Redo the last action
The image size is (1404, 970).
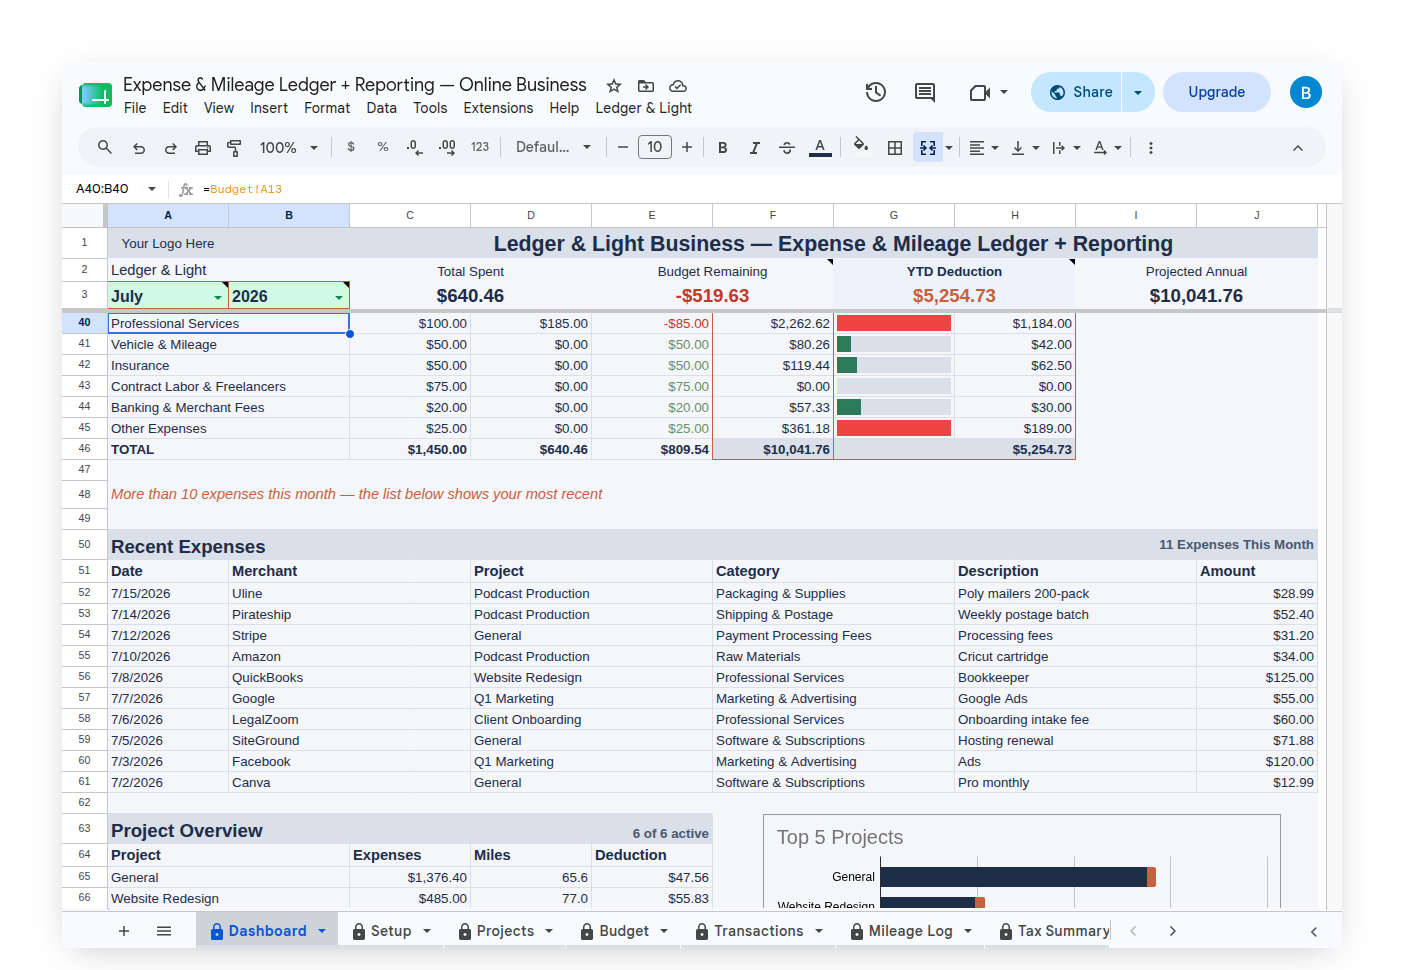[x=171, y=148]
